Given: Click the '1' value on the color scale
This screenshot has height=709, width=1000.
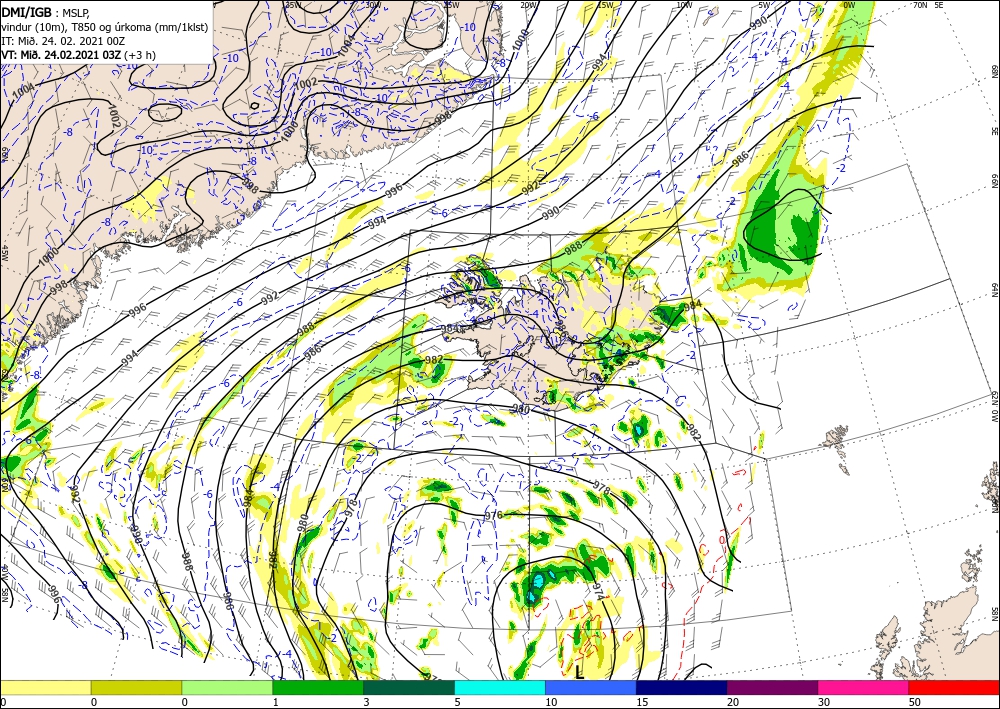Looking at the screenshot, I should tap(276, 702).
